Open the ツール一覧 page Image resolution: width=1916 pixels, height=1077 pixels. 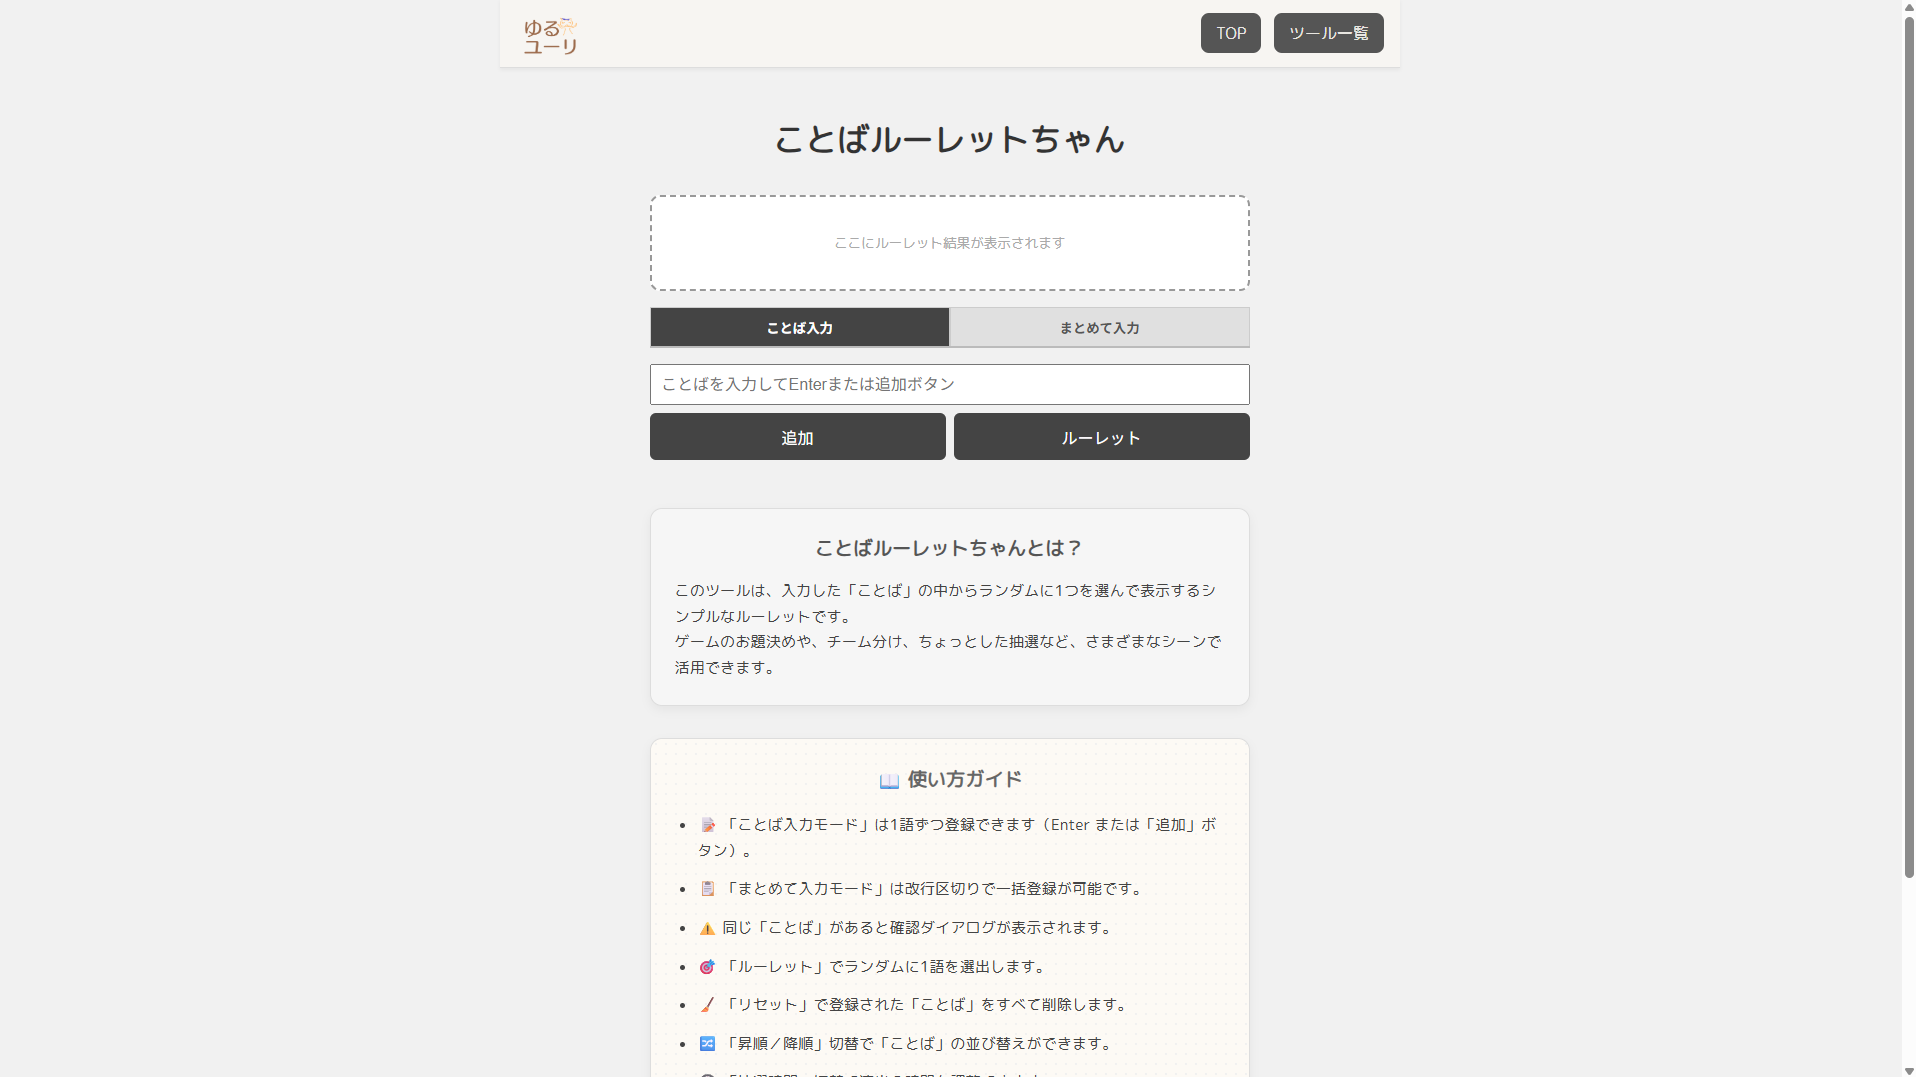[1328, 33]
